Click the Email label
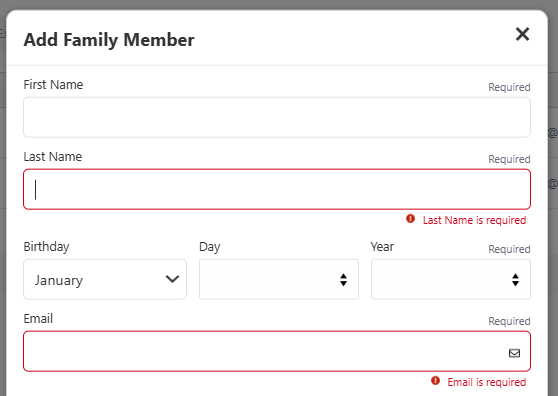Image resolution: width=558 pixels, height=396 pixels. click(x=38, y=318)
